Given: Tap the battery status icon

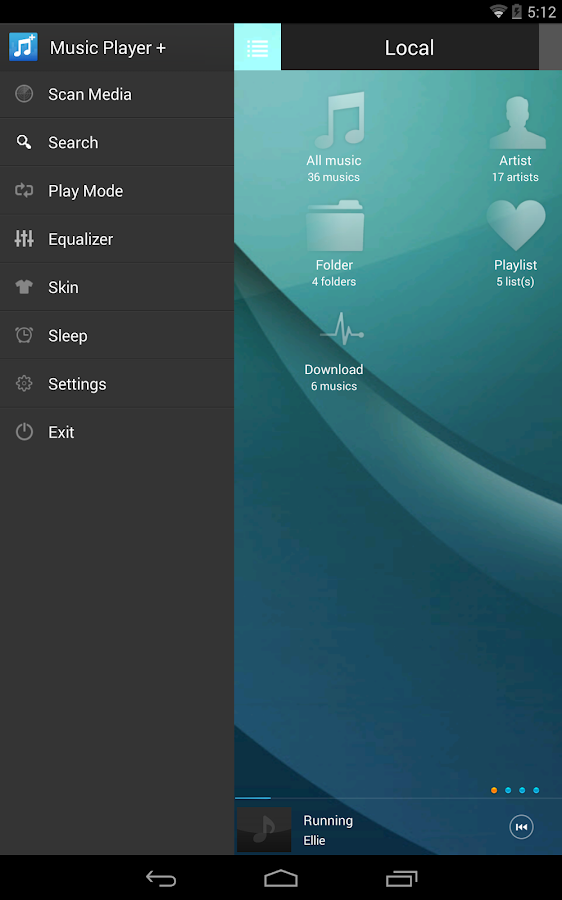Looking at the screenshot, I should click(517, 11).
